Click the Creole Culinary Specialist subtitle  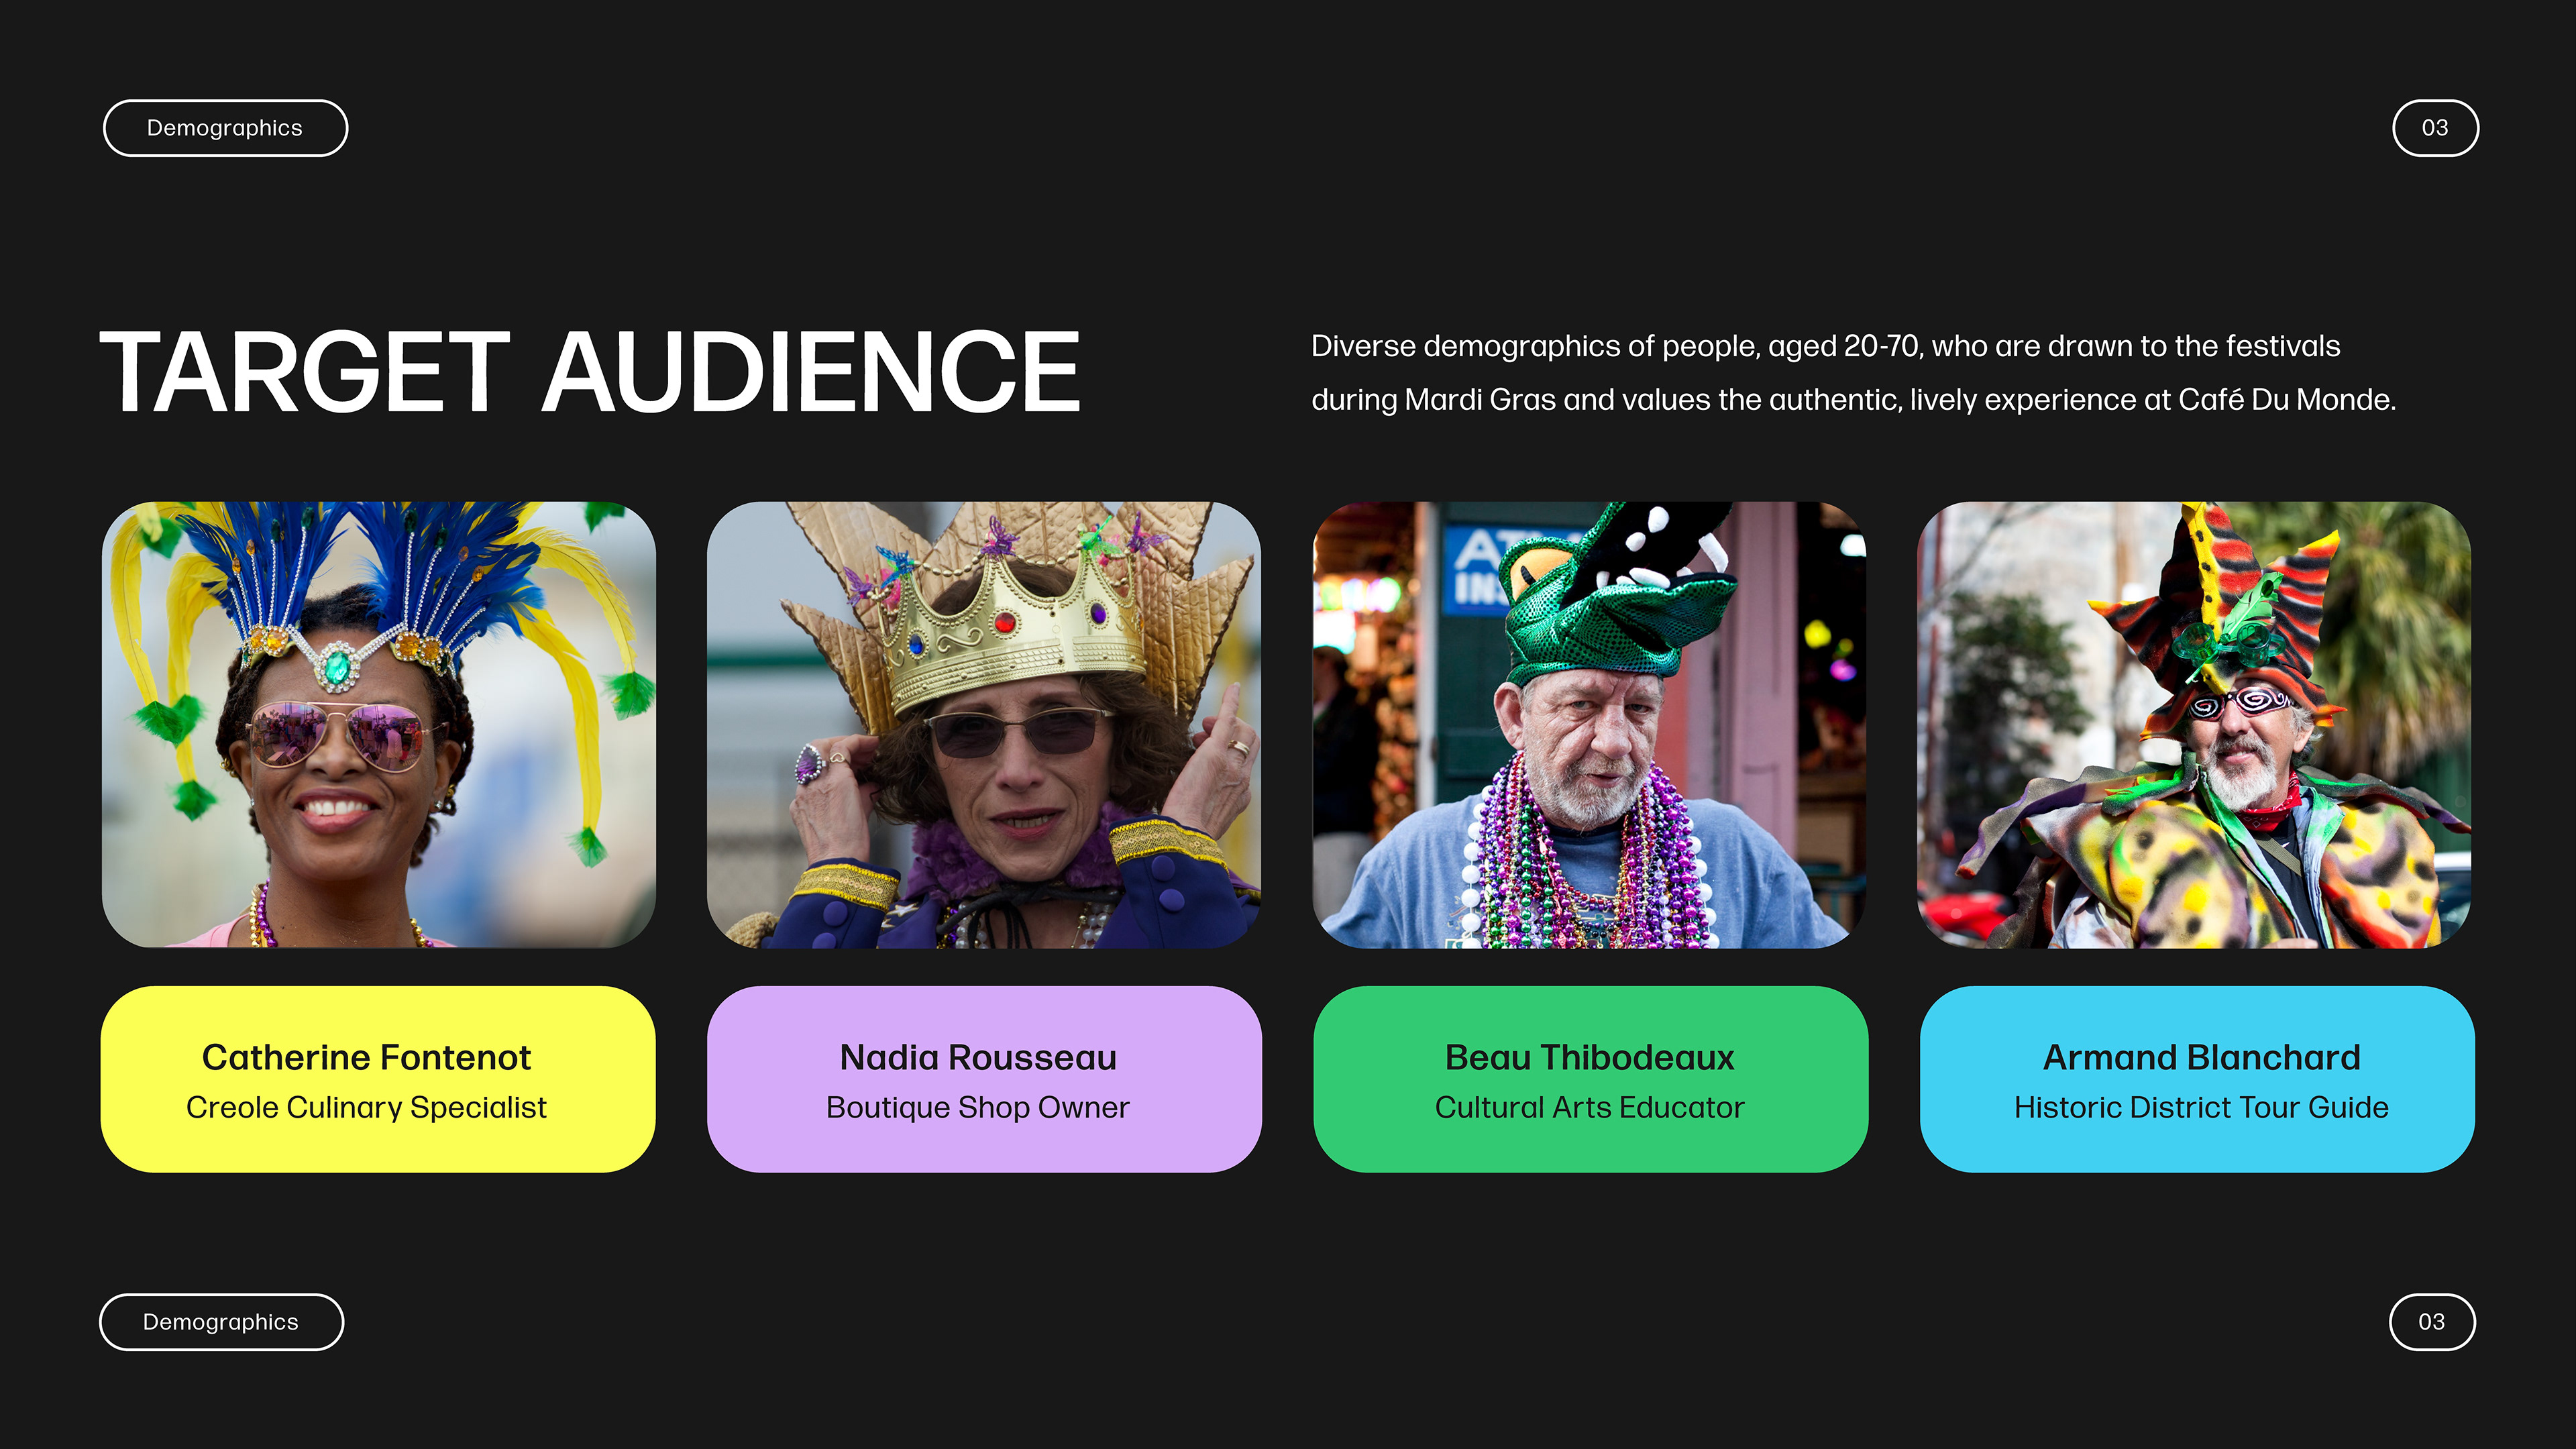[366, 1108]
